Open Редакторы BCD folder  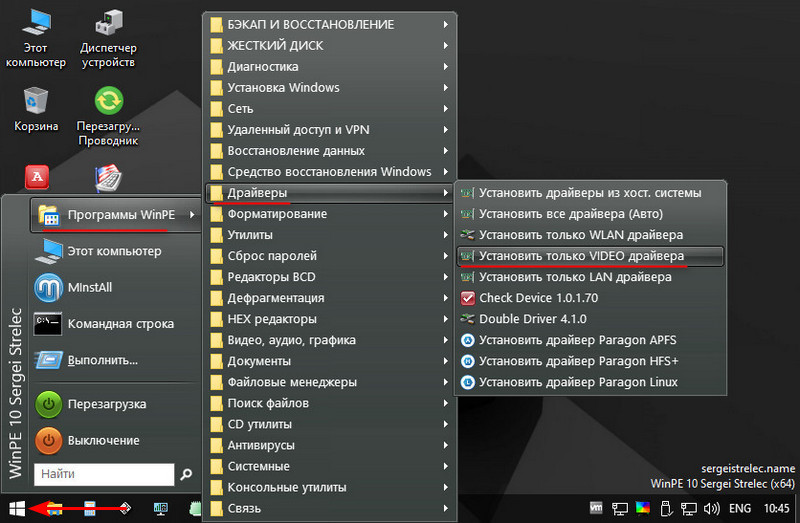pos(330,277)
